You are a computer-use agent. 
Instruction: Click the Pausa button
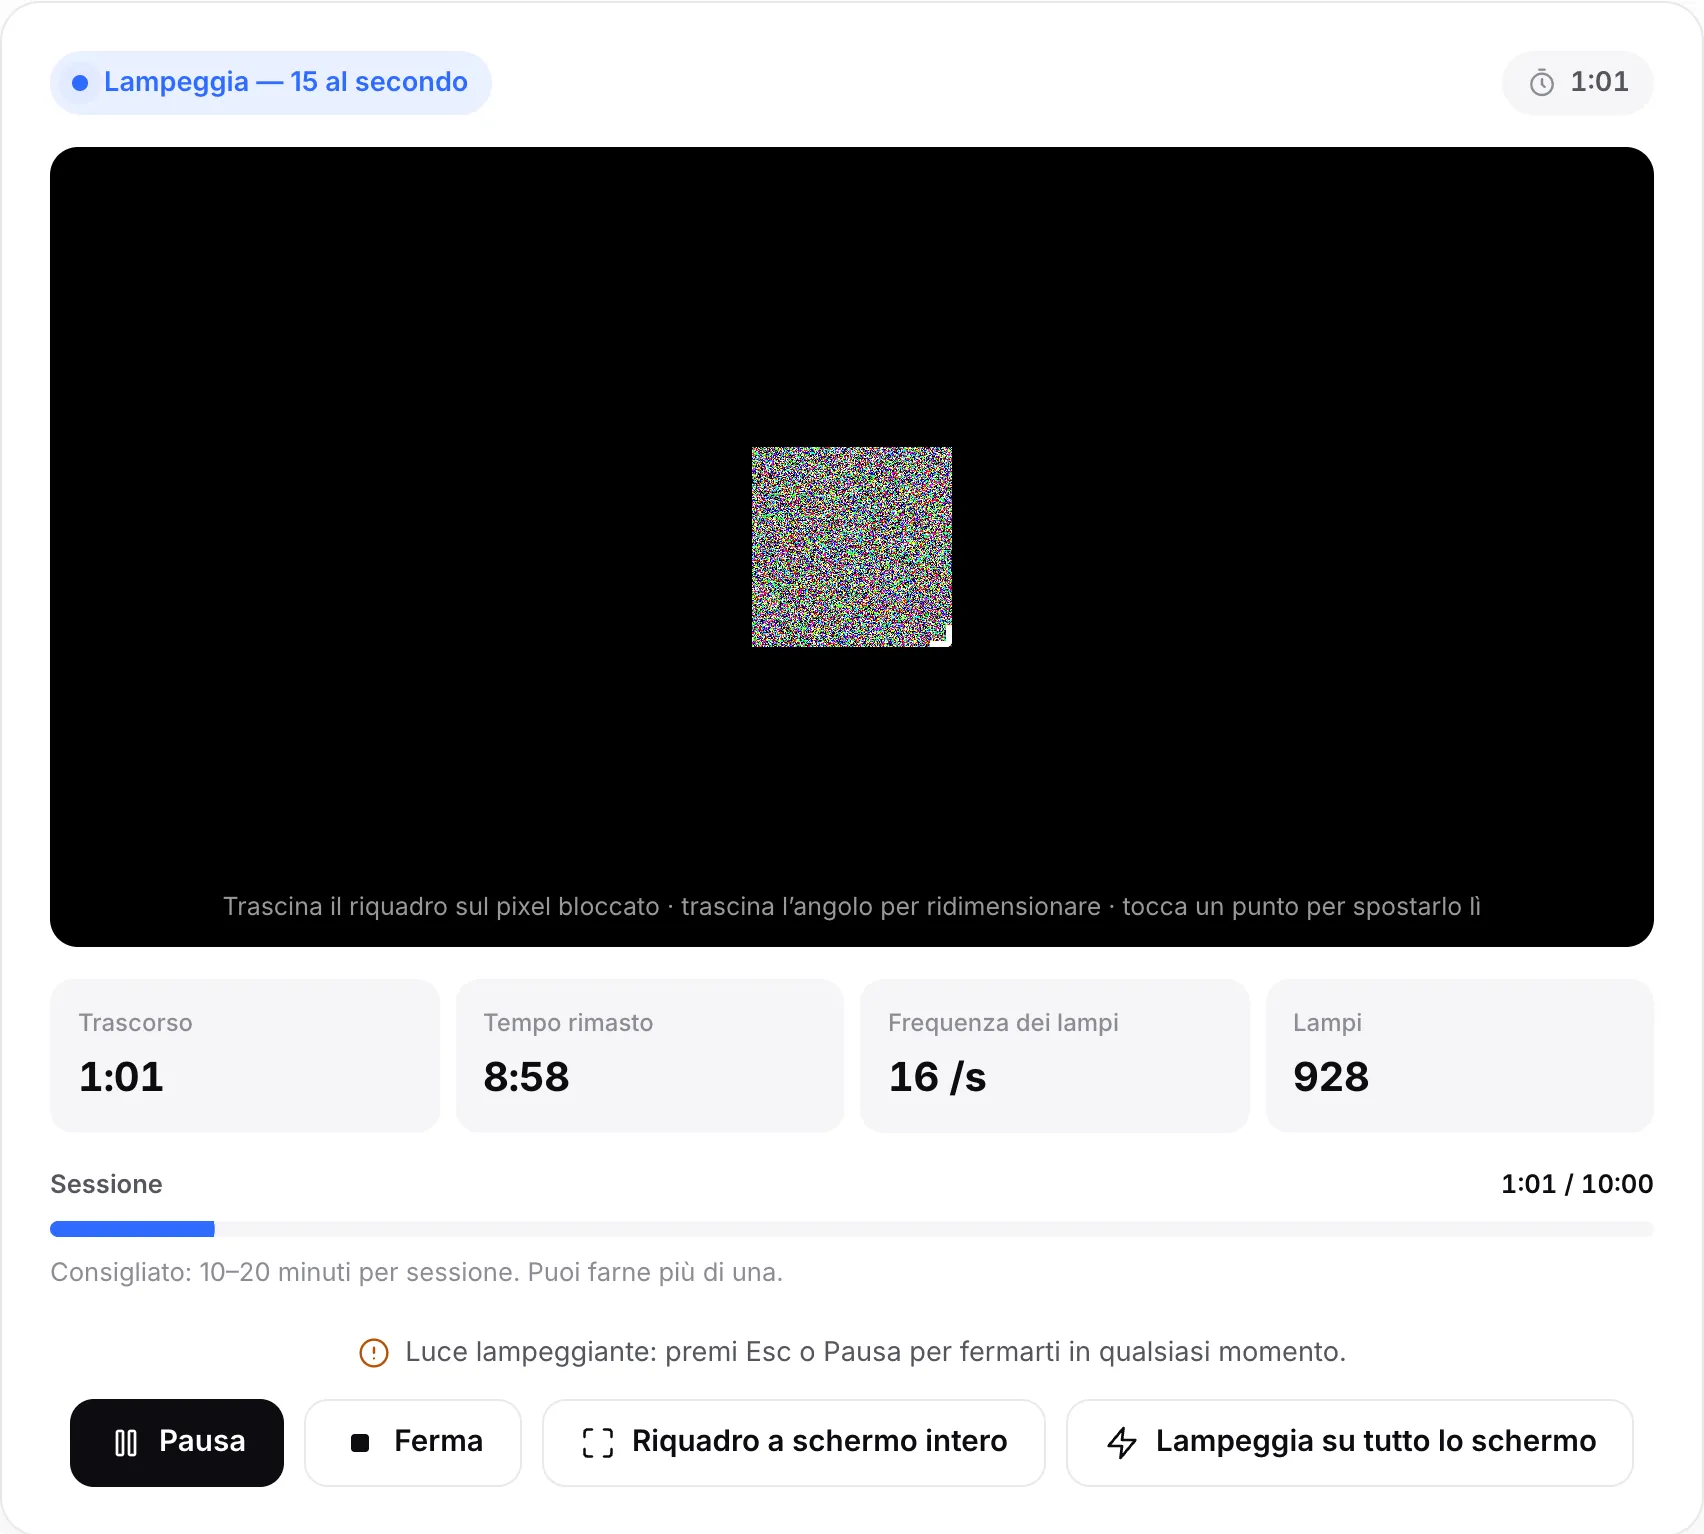[177, 1442]
